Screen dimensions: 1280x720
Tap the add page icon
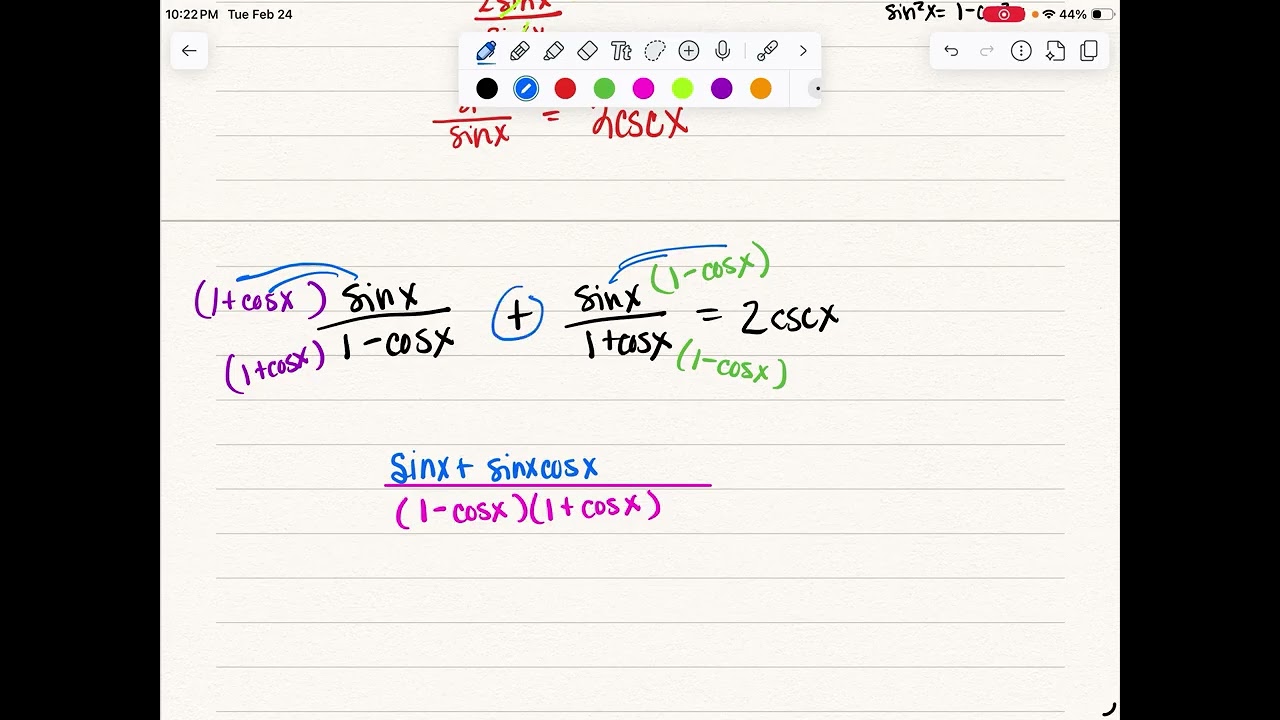click(x=1055, y=51)
